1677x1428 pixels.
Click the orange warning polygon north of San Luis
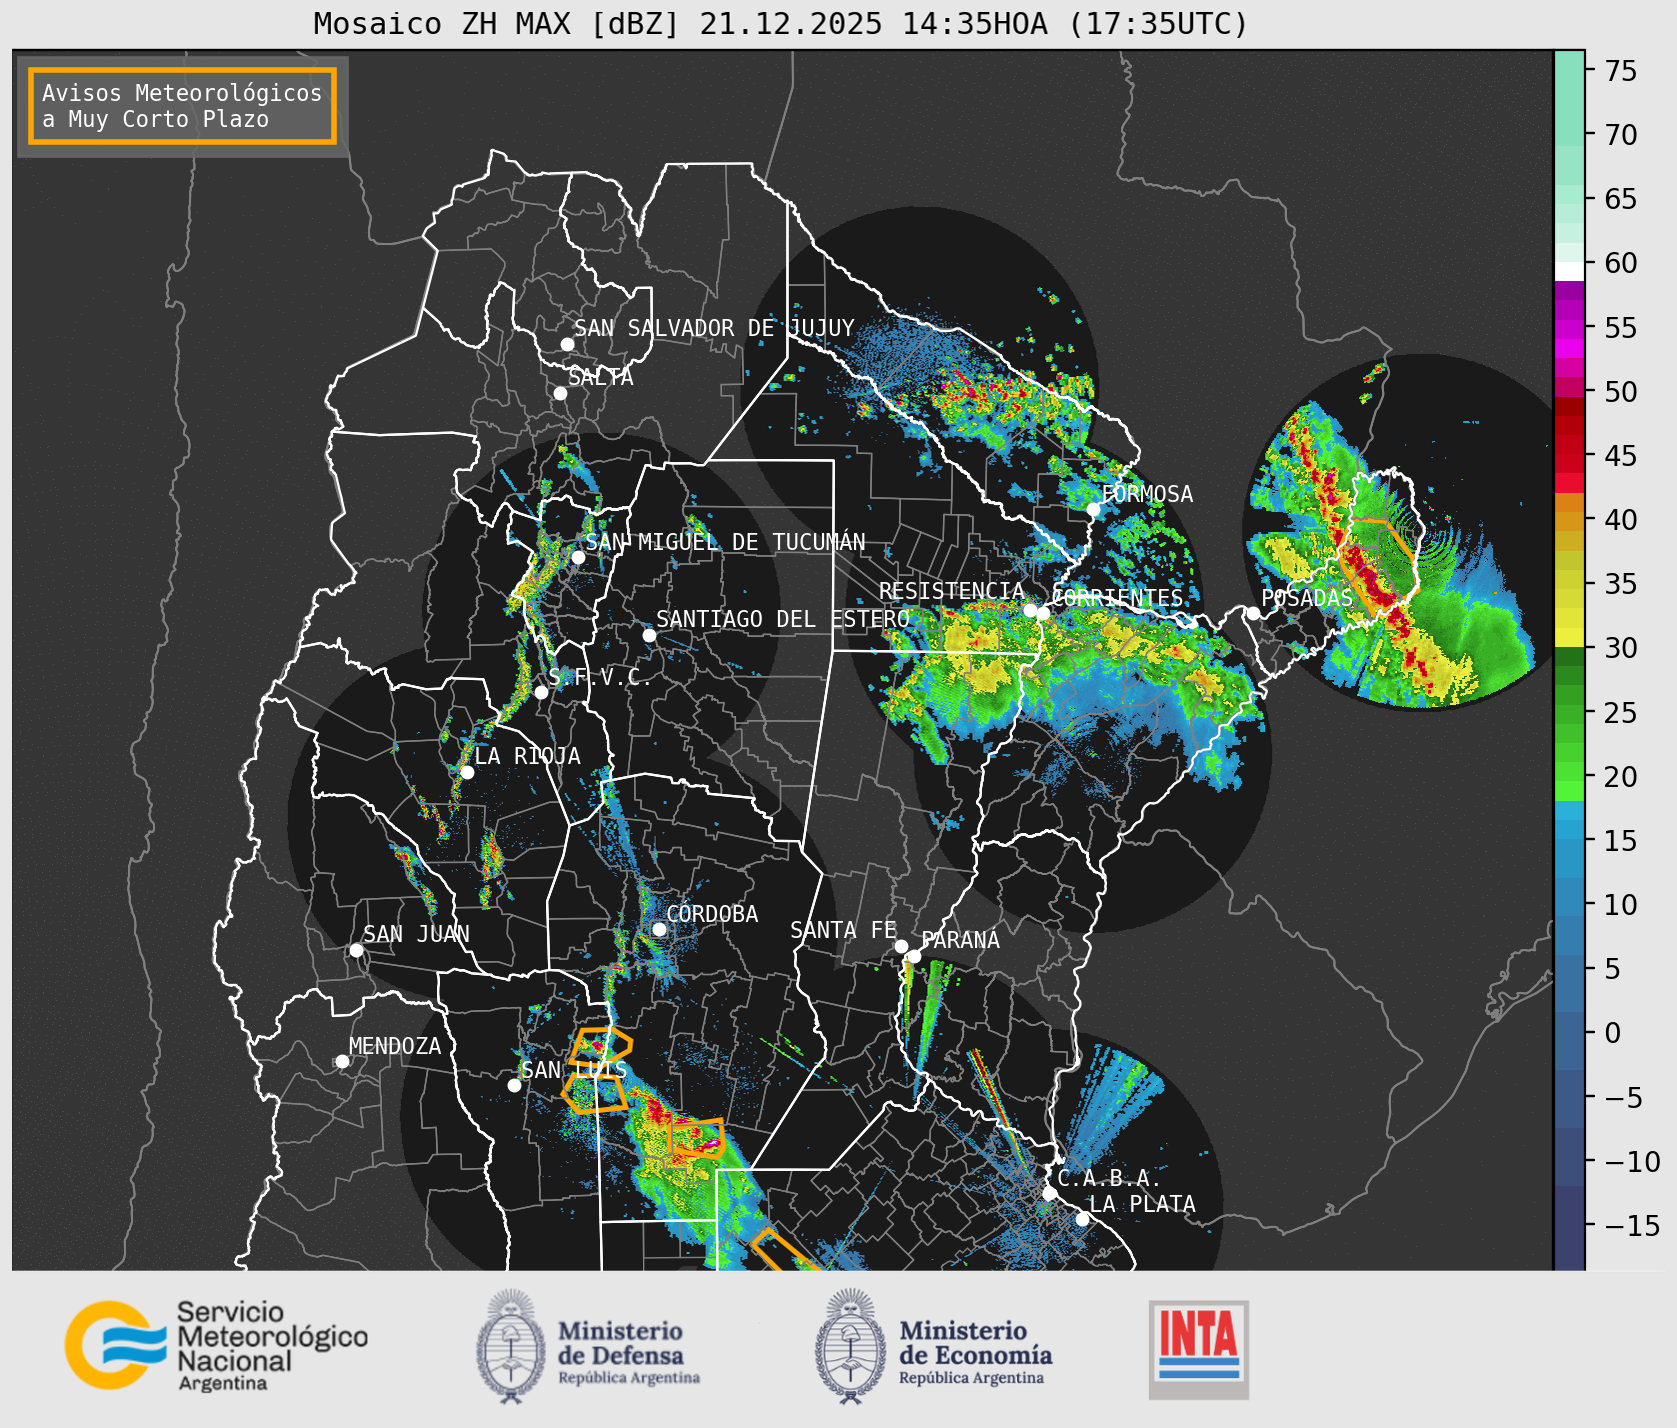600,1046
